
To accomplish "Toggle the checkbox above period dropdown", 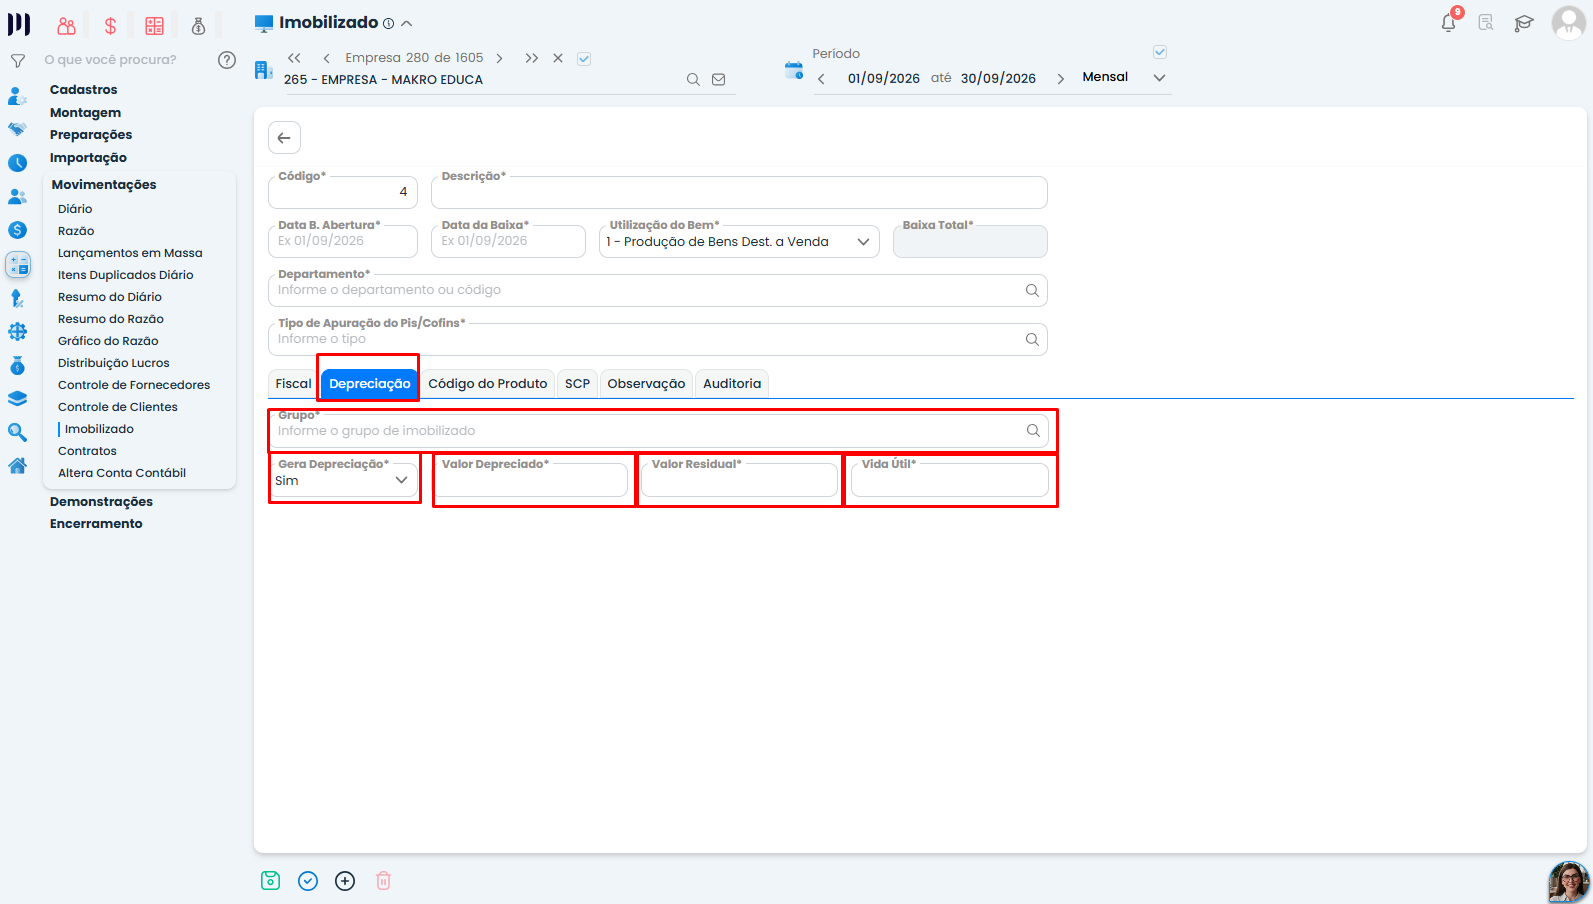I will [x=1160, y=52].
